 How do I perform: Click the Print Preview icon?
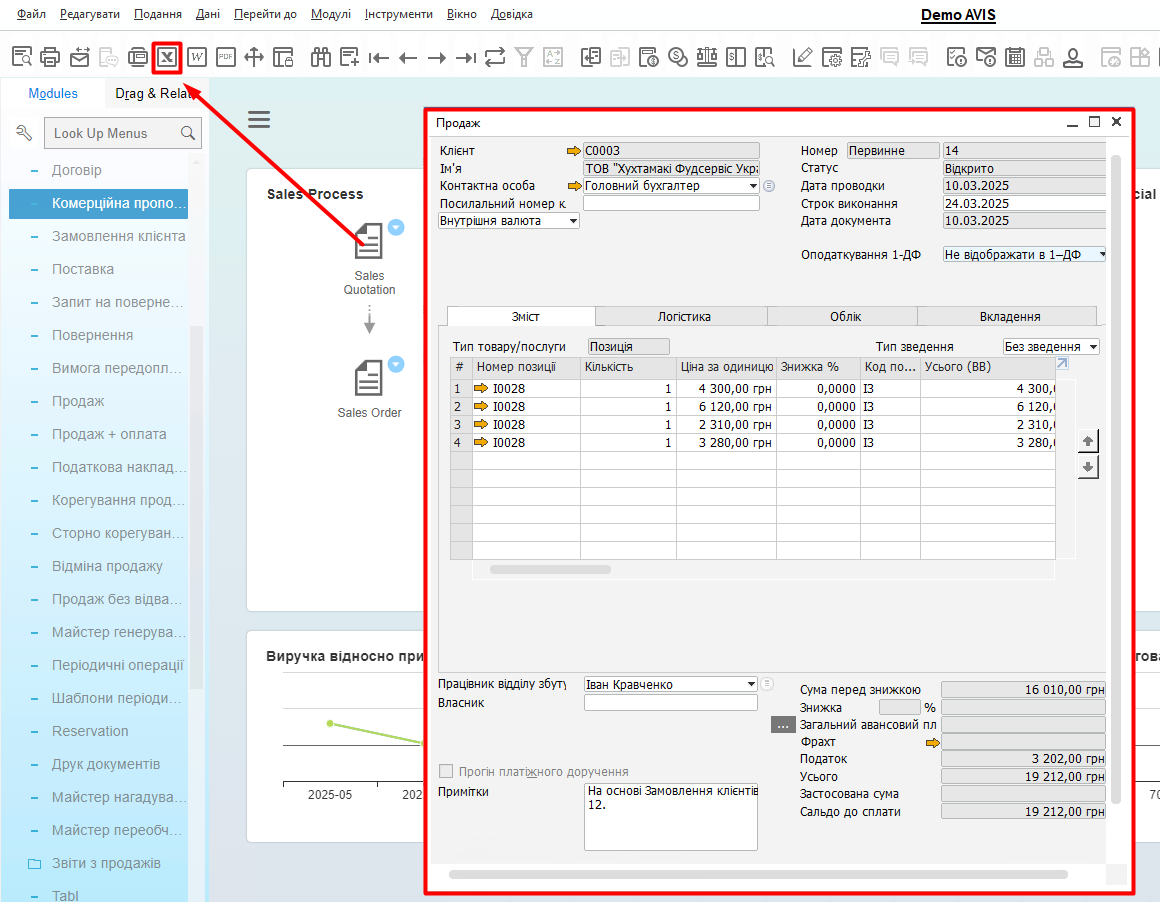point(22,57)
